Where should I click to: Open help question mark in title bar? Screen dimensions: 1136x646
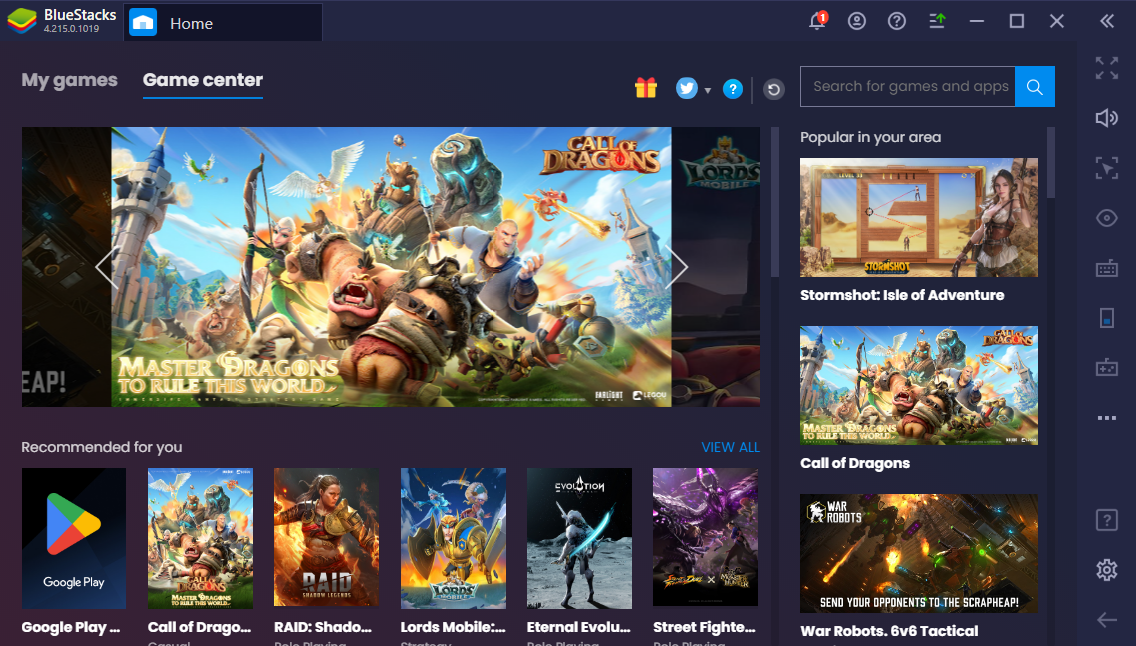click(x=897, y=21)
